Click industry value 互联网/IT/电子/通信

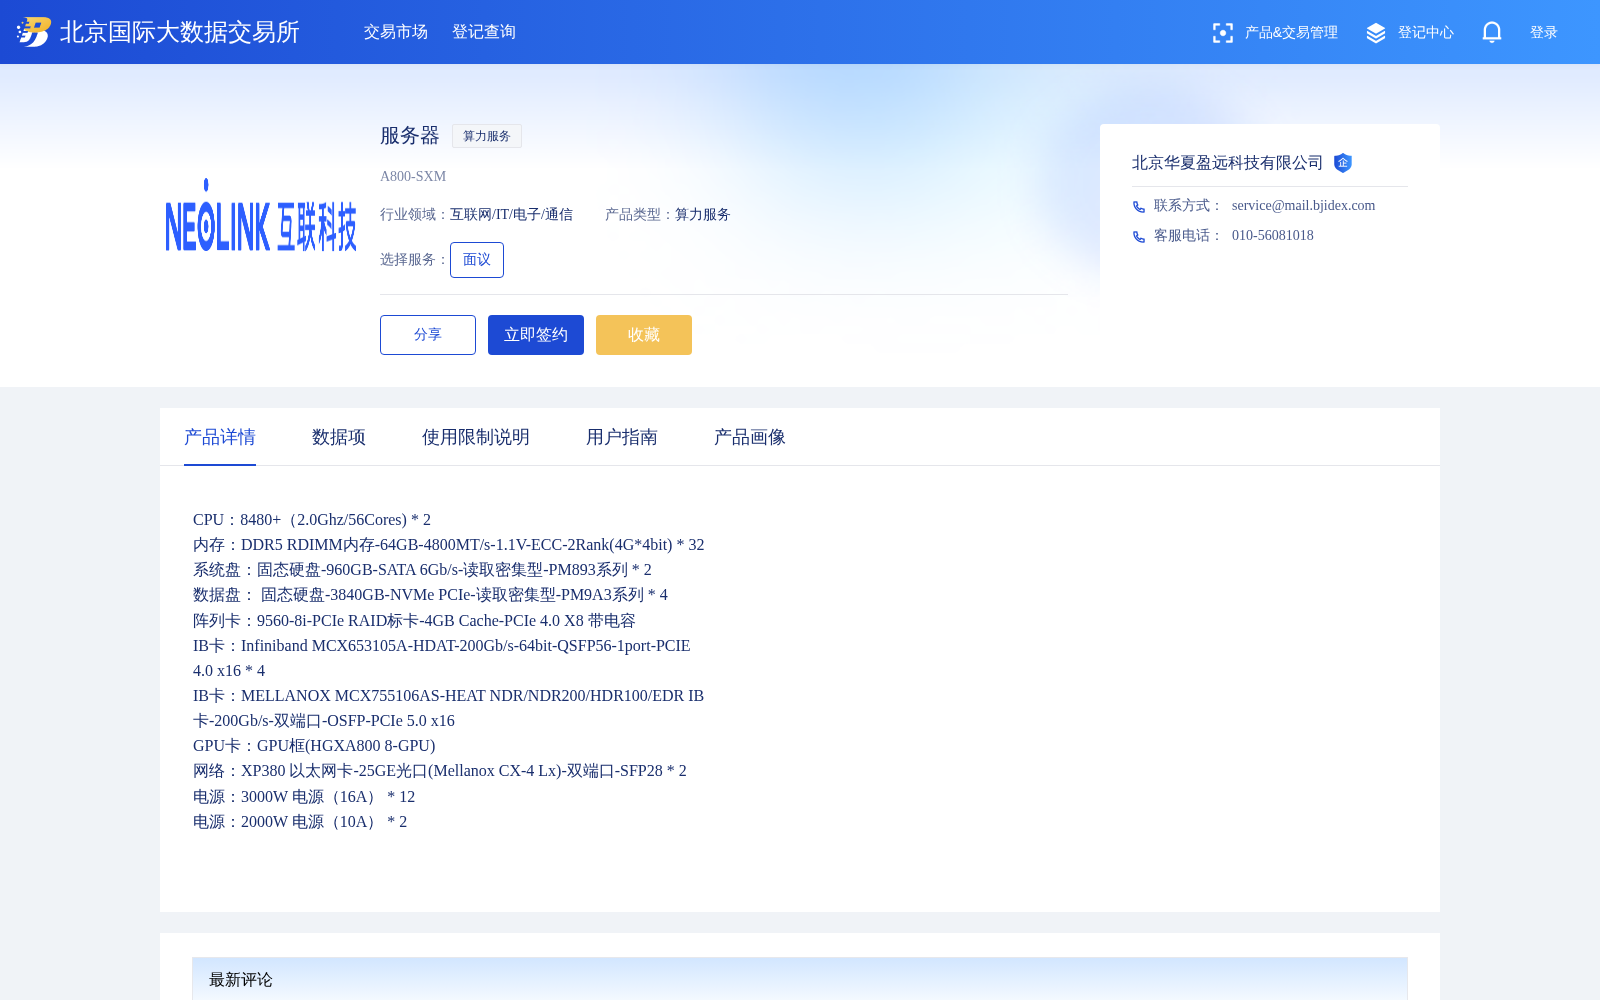(511, 214)
